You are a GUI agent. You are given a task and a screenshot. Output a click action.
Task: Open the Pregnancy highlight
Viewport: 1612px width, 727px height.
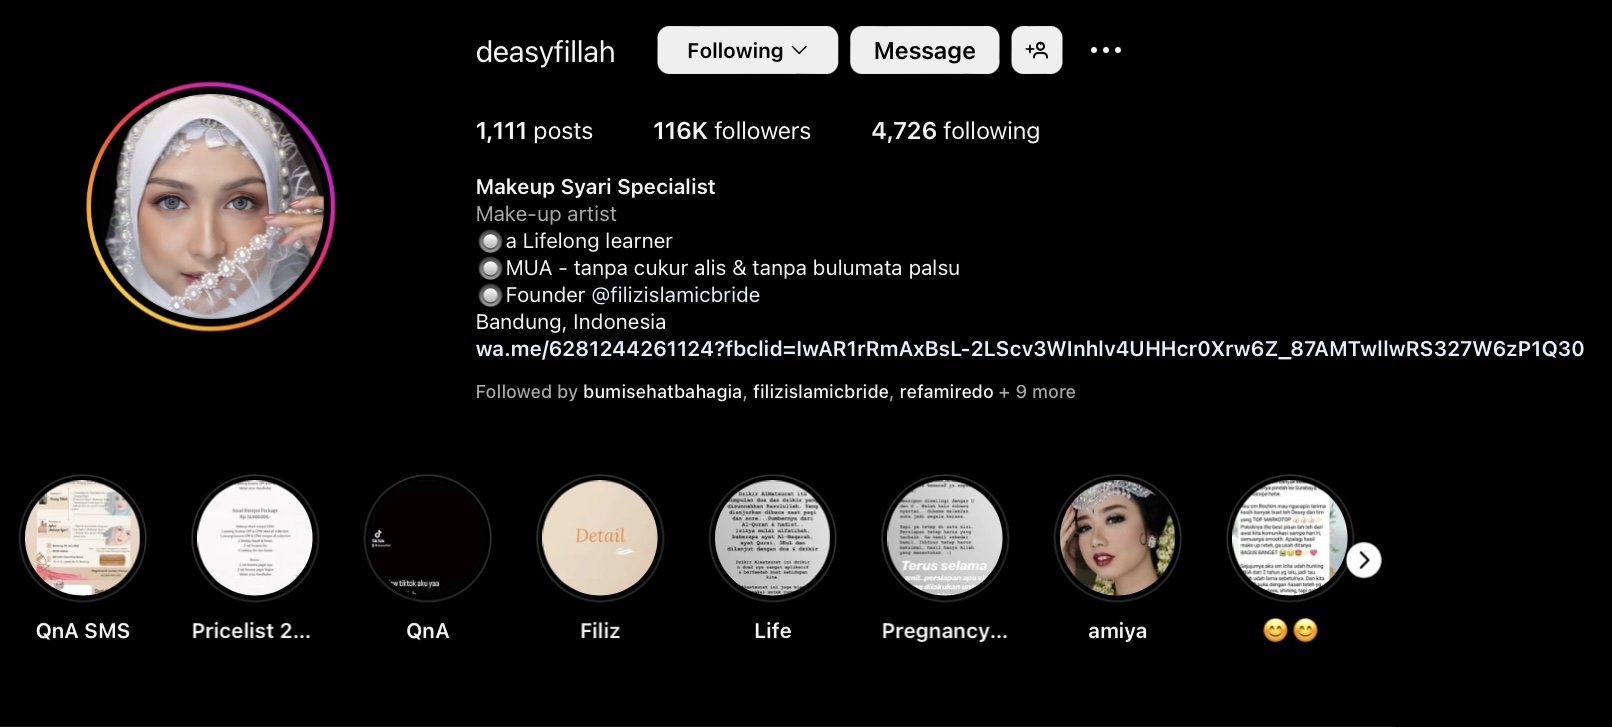pyautogui.click(x=945, y=538)
